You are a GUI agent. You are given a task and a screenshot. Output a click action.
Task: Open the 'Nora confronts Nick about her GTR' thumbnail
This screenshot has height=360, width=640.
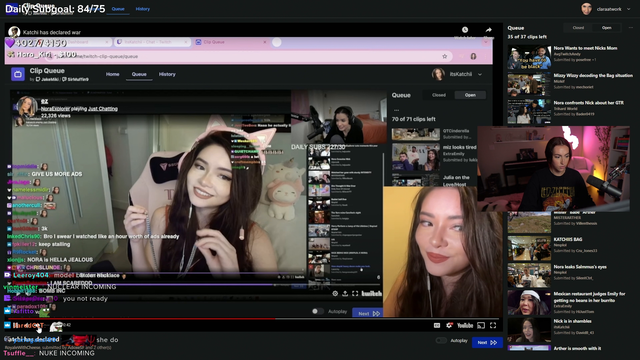[x=529, y=112]
